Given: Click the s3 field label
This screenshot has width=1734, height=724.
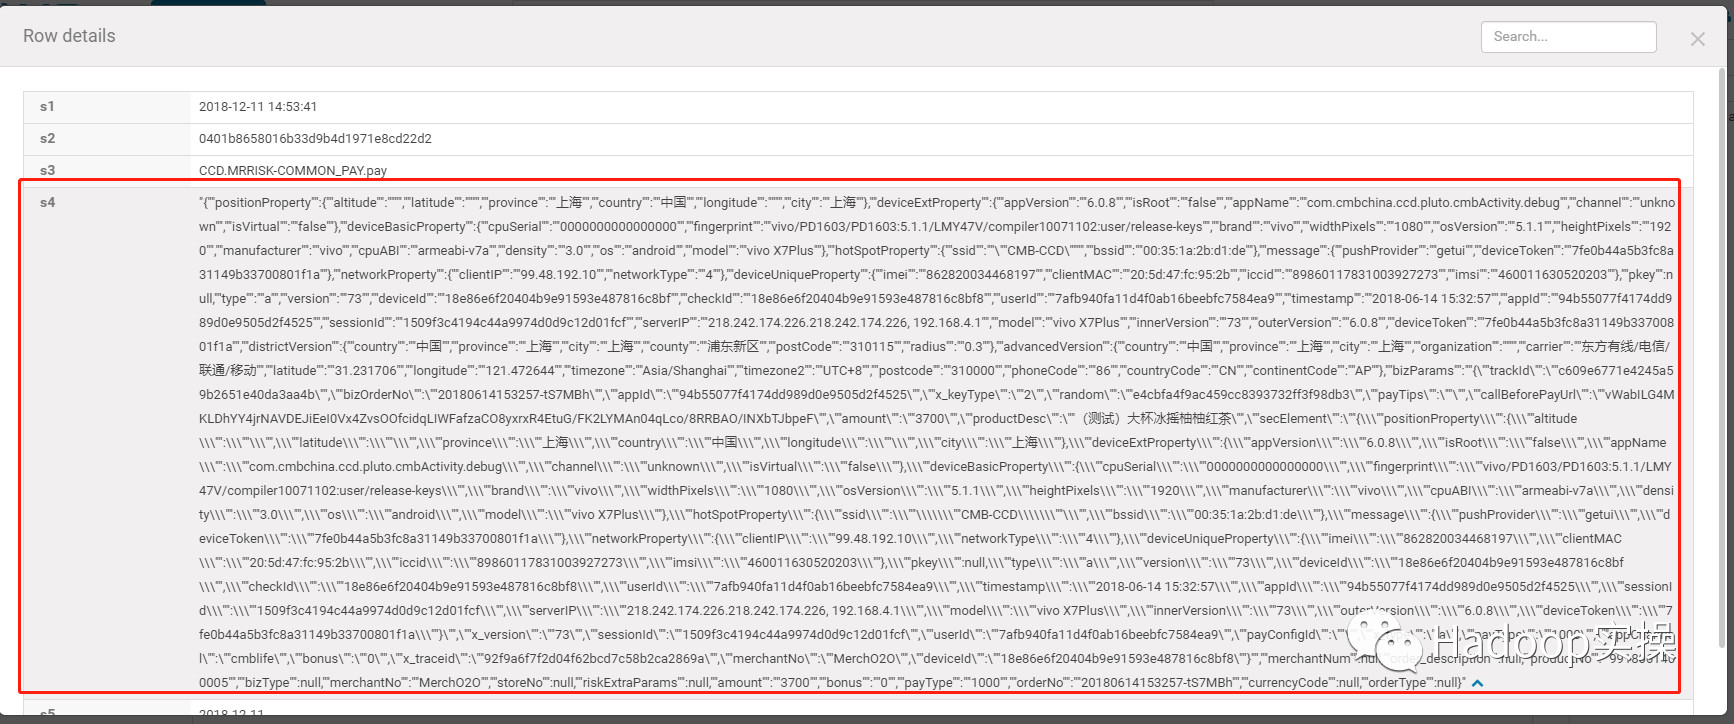Looking at the screenshot, I should (47, 171).
